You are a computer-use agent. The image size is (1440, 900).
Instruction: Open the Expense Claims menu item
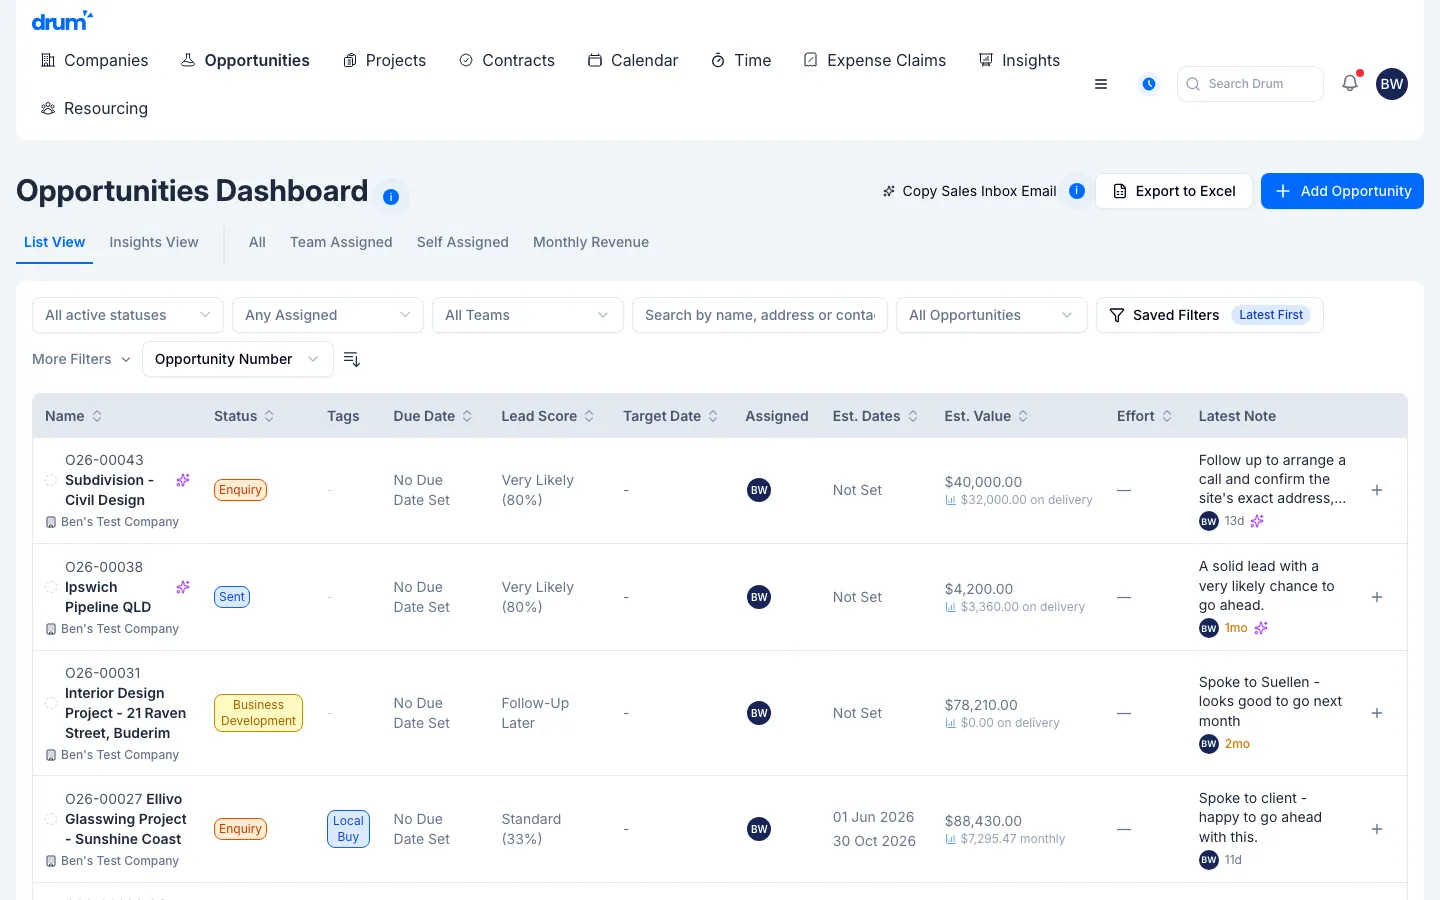tap(875, 60)
